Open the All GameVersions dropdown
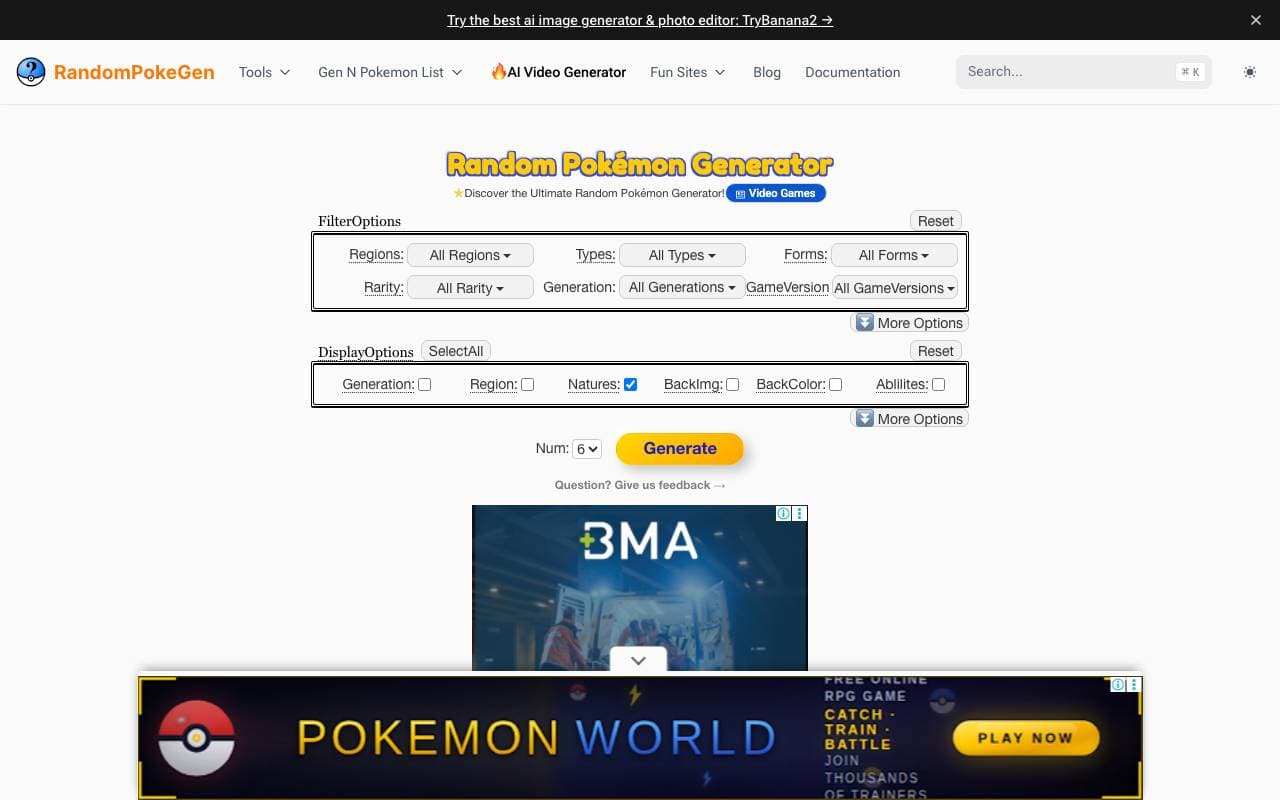This screenshot has height=800, width=1280. click(894, 288)
